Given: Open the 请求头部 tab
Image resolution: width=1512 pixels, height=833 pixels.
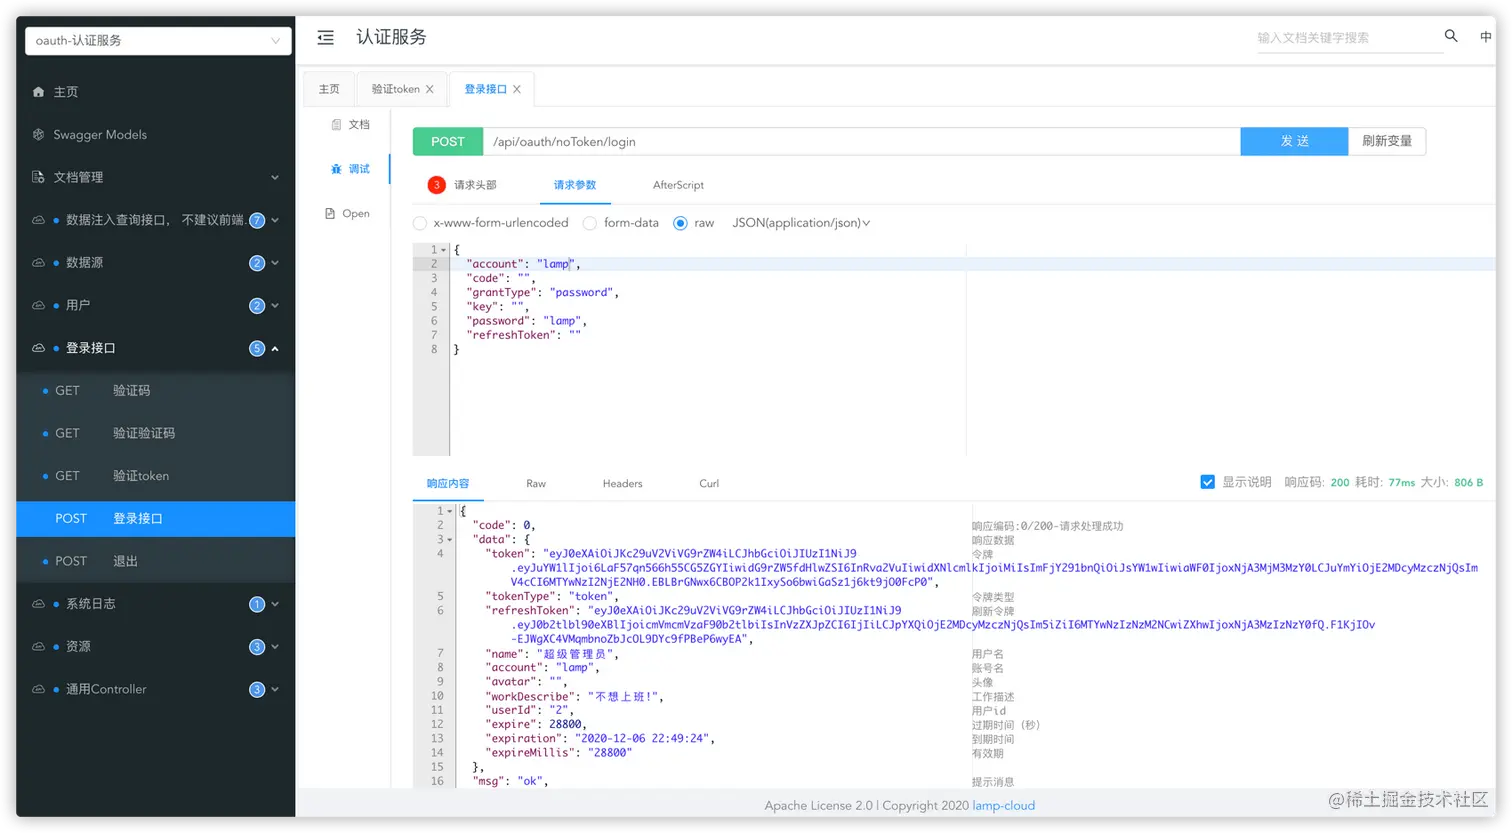Looking at the screenshot, I should pyautogui.click(x=475, y=185).
